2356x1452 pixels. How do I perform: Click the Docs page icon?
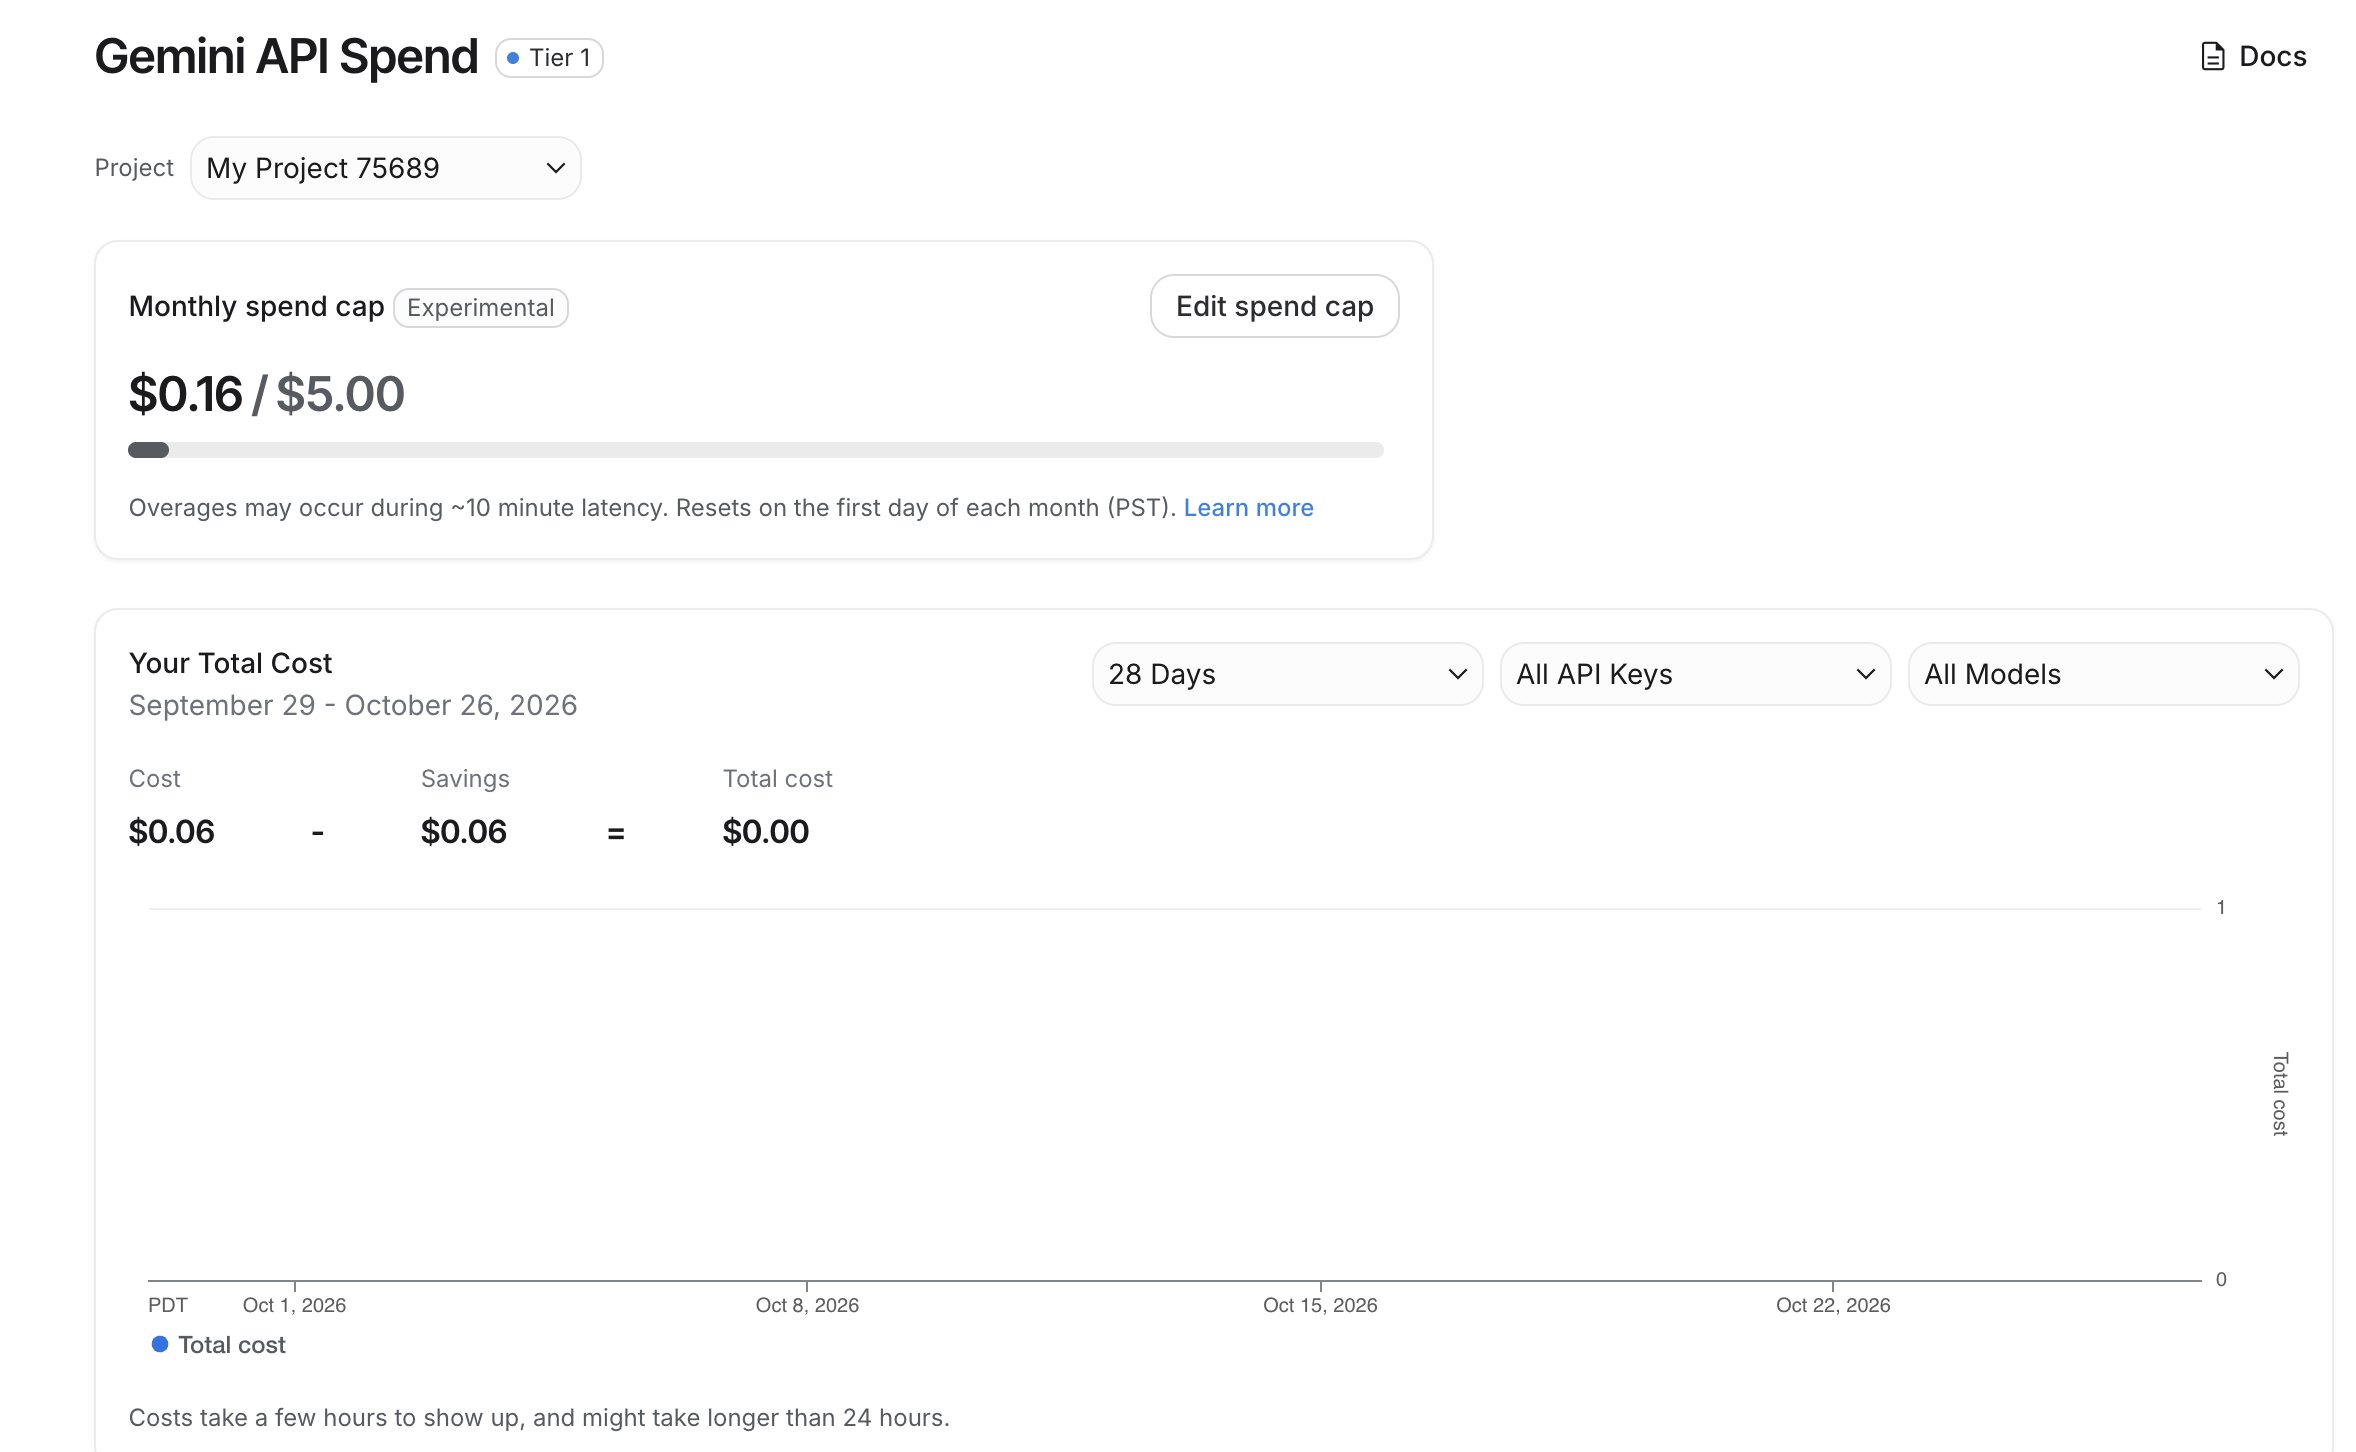[x=2213, y=56]
